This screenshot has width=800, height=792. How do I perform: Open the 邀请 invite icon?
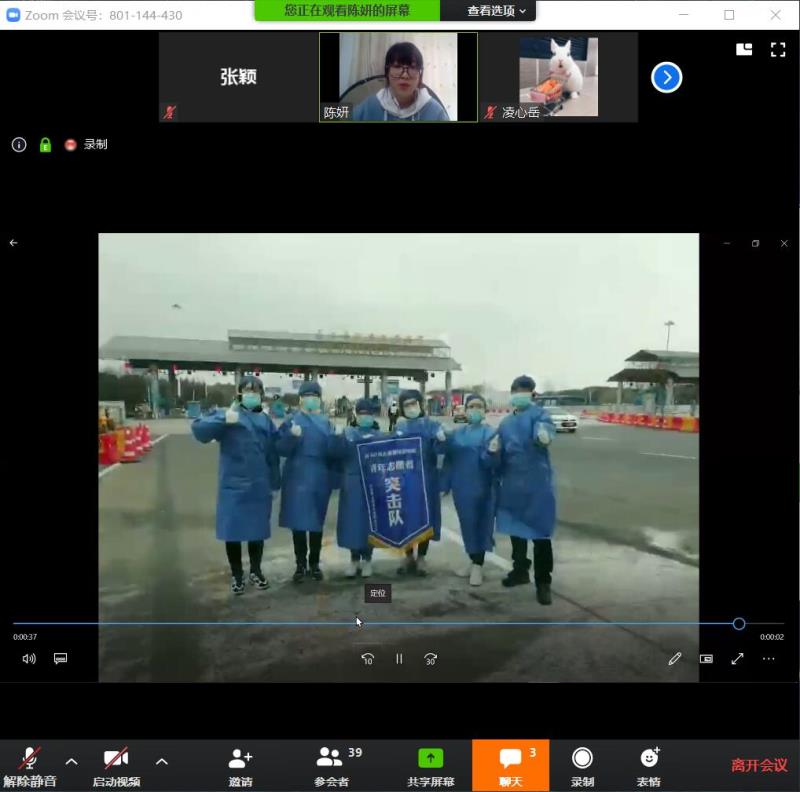tap(240, 765)
